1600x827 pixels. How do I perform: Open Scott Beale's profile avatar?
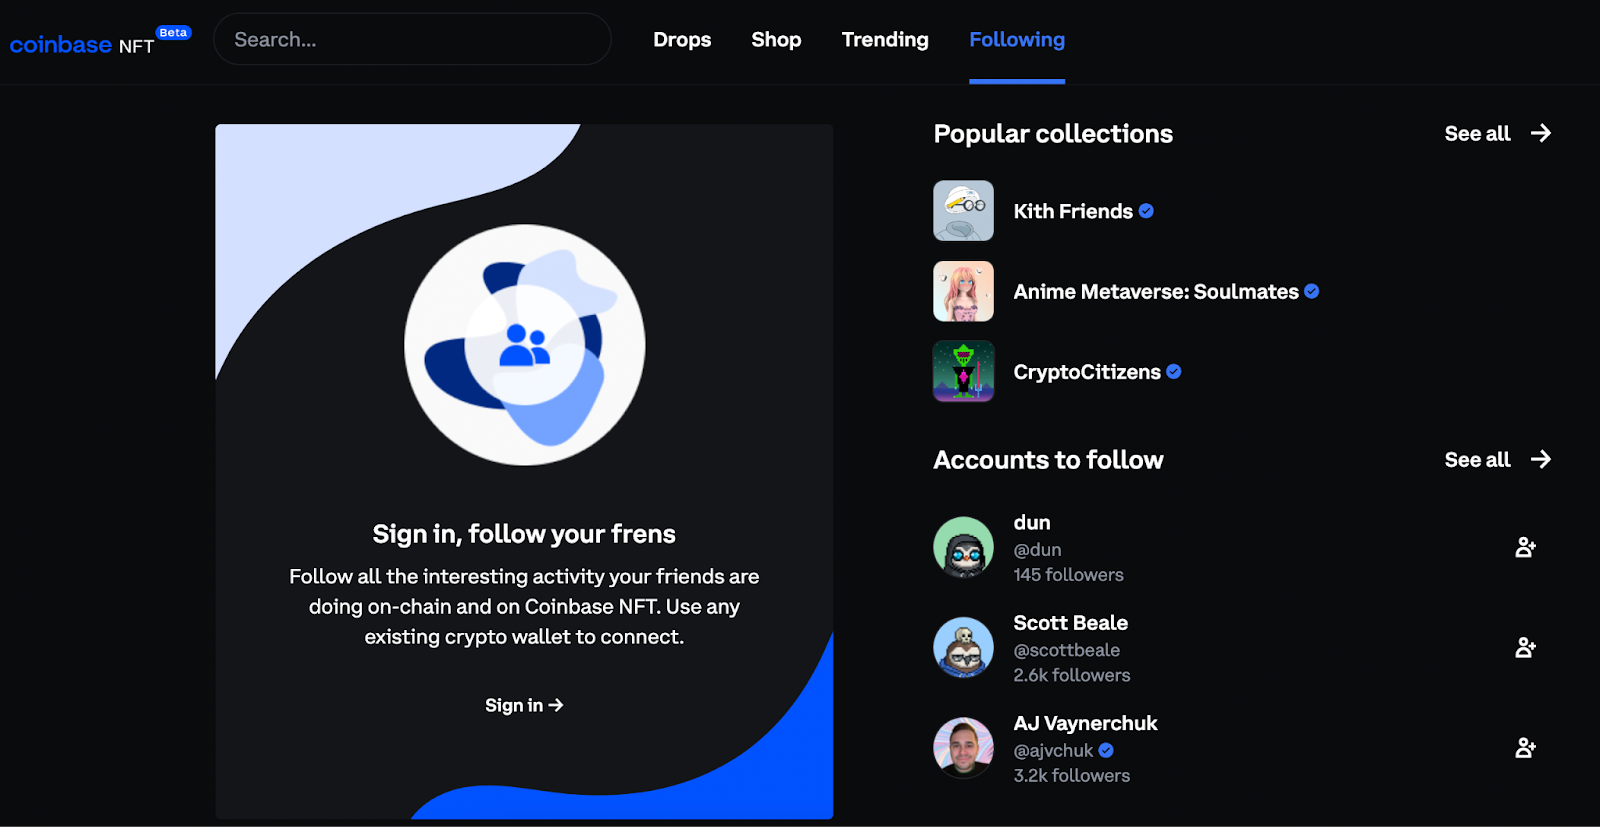point(963,647)
